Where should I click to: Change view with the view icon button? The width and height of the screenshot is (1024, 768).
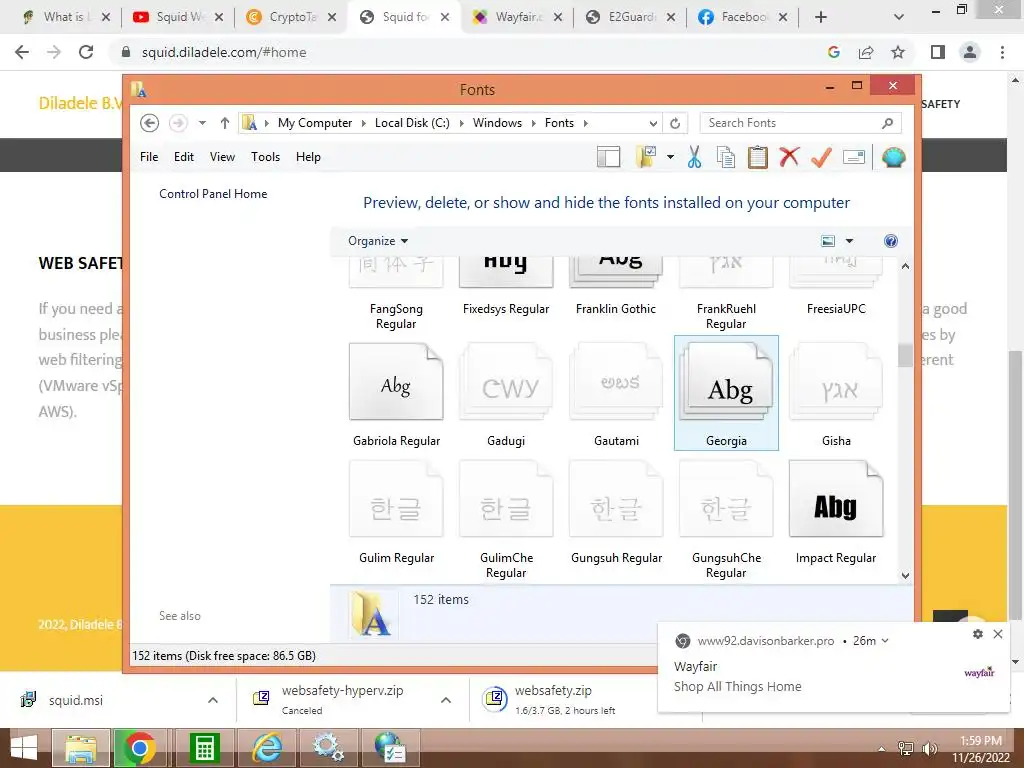click(828, 241)
